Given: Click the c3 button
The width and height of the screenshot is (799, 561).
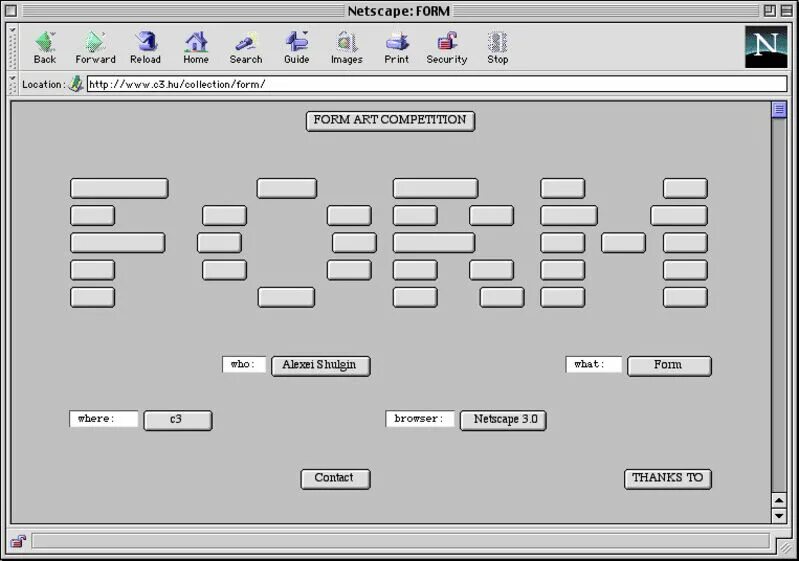Looking at the screenshot, I should pos(178,420).
